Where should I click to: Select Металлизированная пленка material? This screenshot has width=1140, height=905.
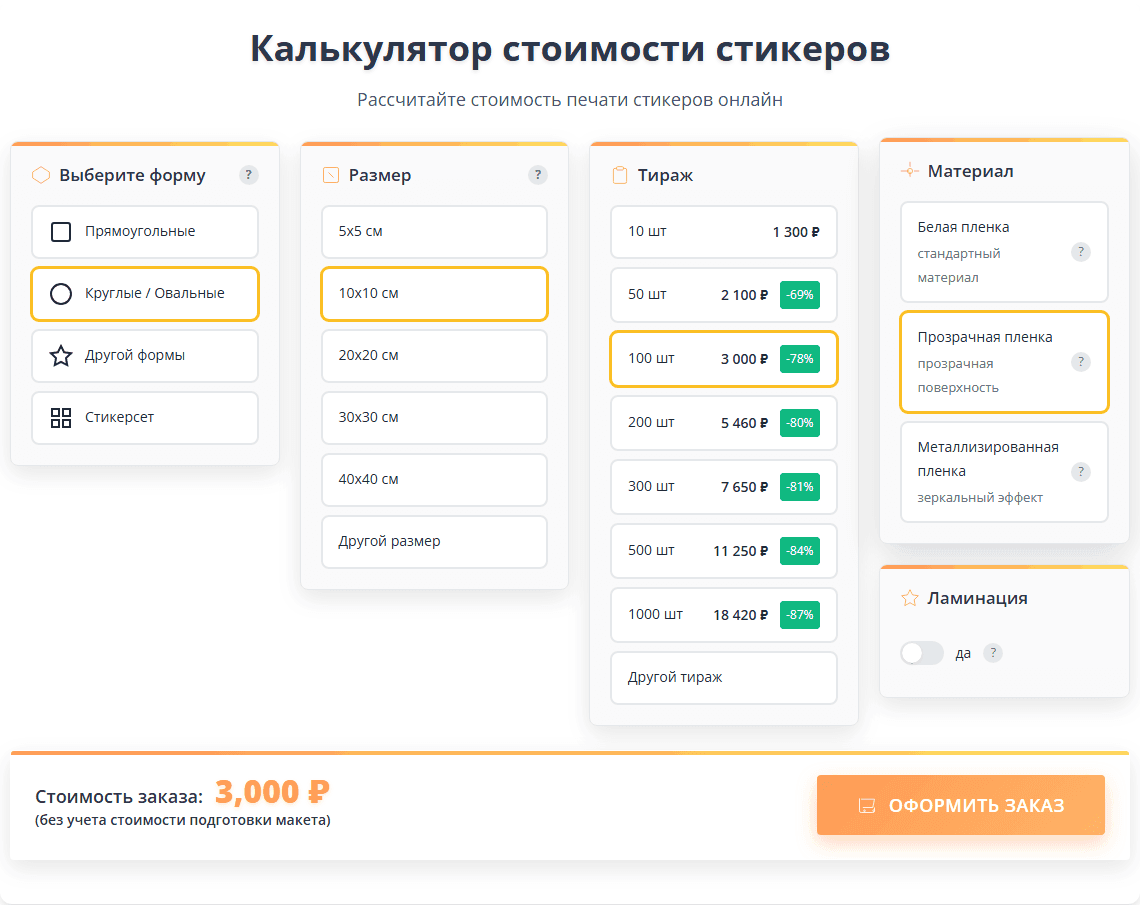click(1004, 472)
